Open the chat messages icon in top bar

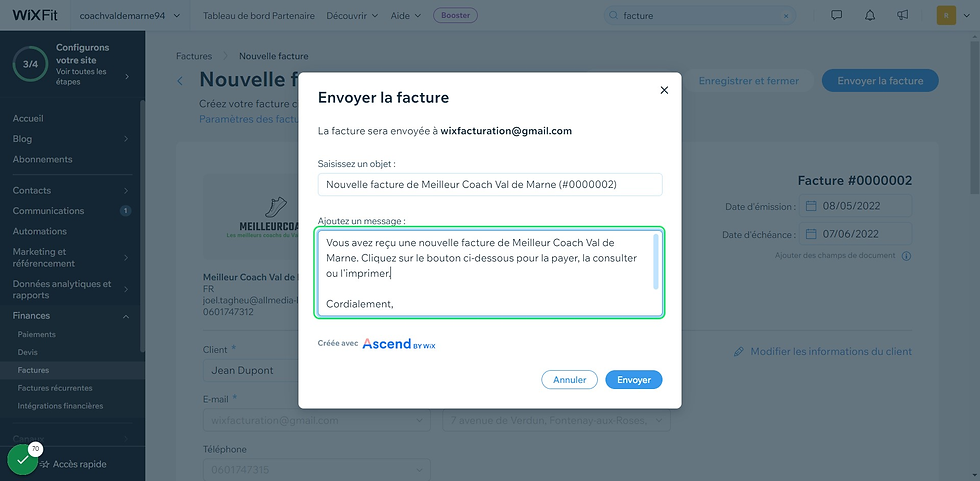[837, 16]
